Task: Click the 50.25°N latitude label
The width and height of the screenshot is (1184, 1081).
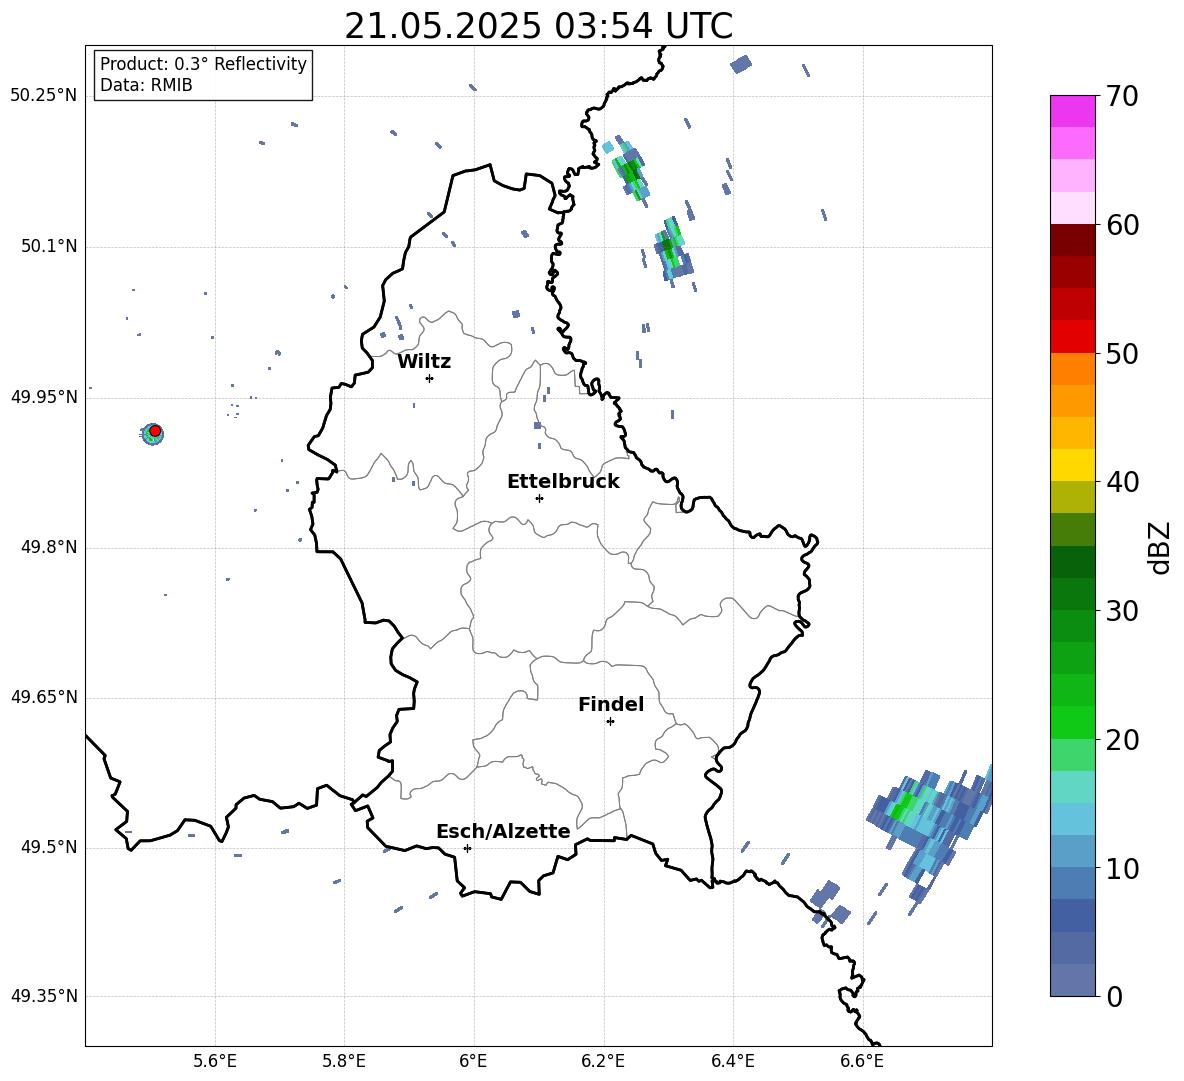Action: pyautogui.click(x=44, y=96)
